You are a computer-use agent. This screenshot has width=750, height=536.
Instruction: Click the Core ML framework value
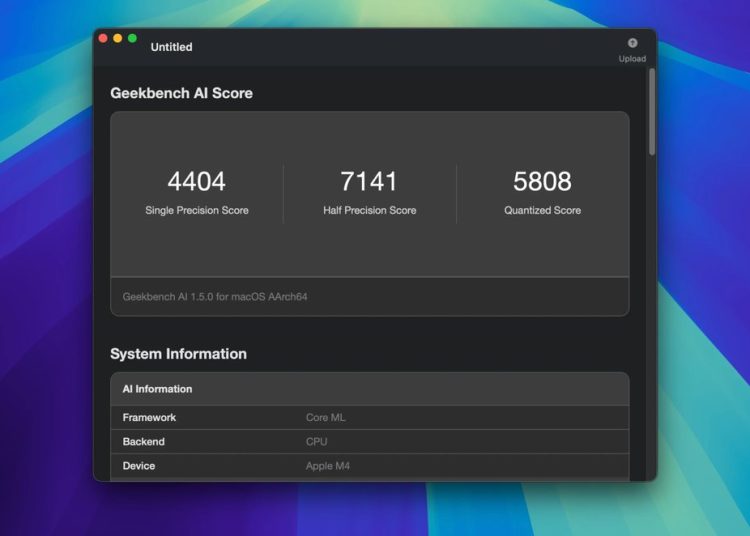point(325,417)
